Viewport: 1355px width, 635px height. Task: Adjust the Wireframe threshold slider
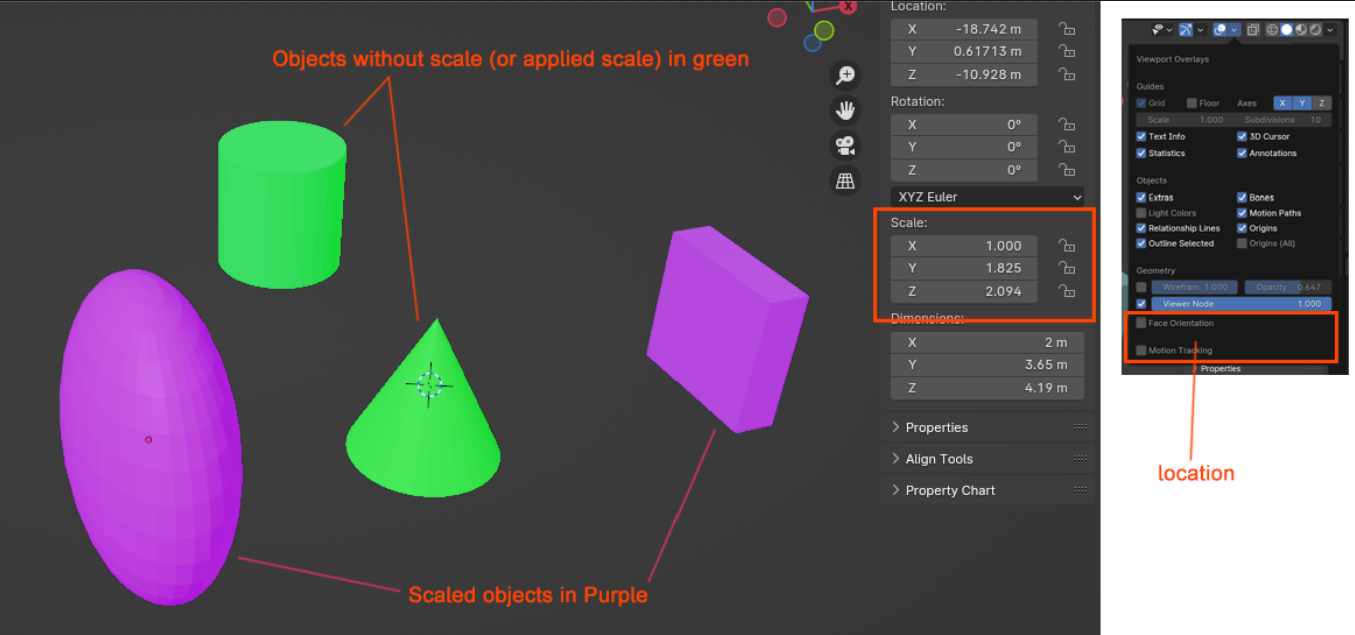[1194, 287]
